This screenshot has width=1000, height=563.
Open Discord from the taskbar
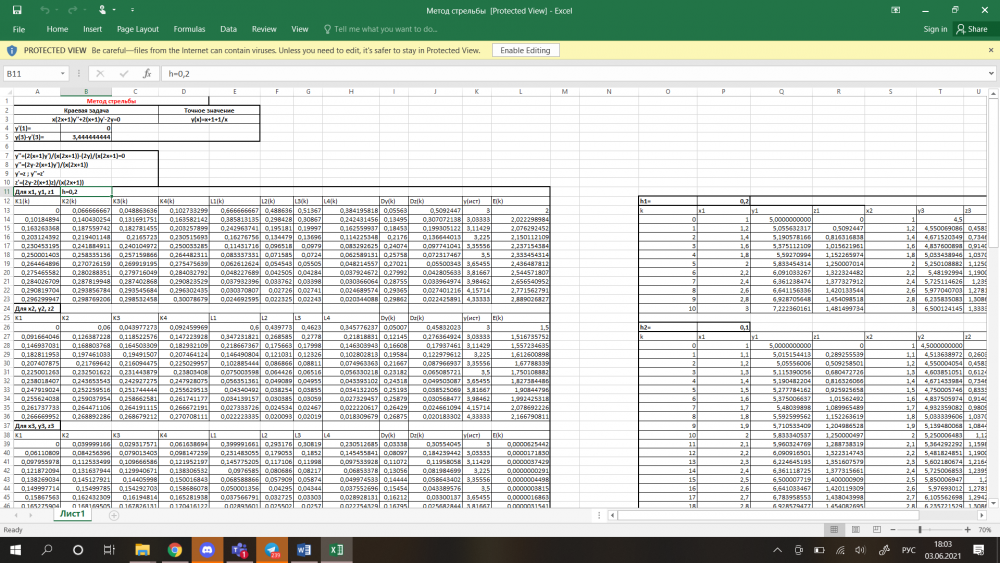[207, 550]
